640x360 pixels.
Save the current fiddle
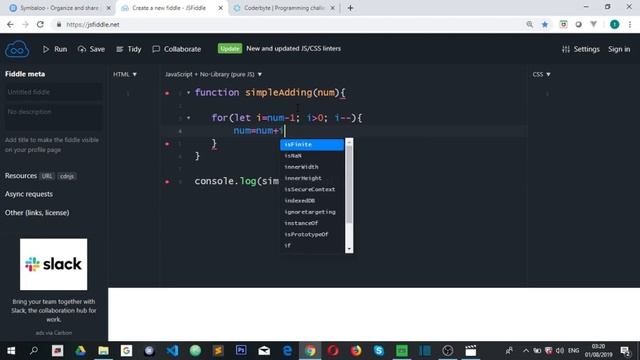(x=91, y=49)
